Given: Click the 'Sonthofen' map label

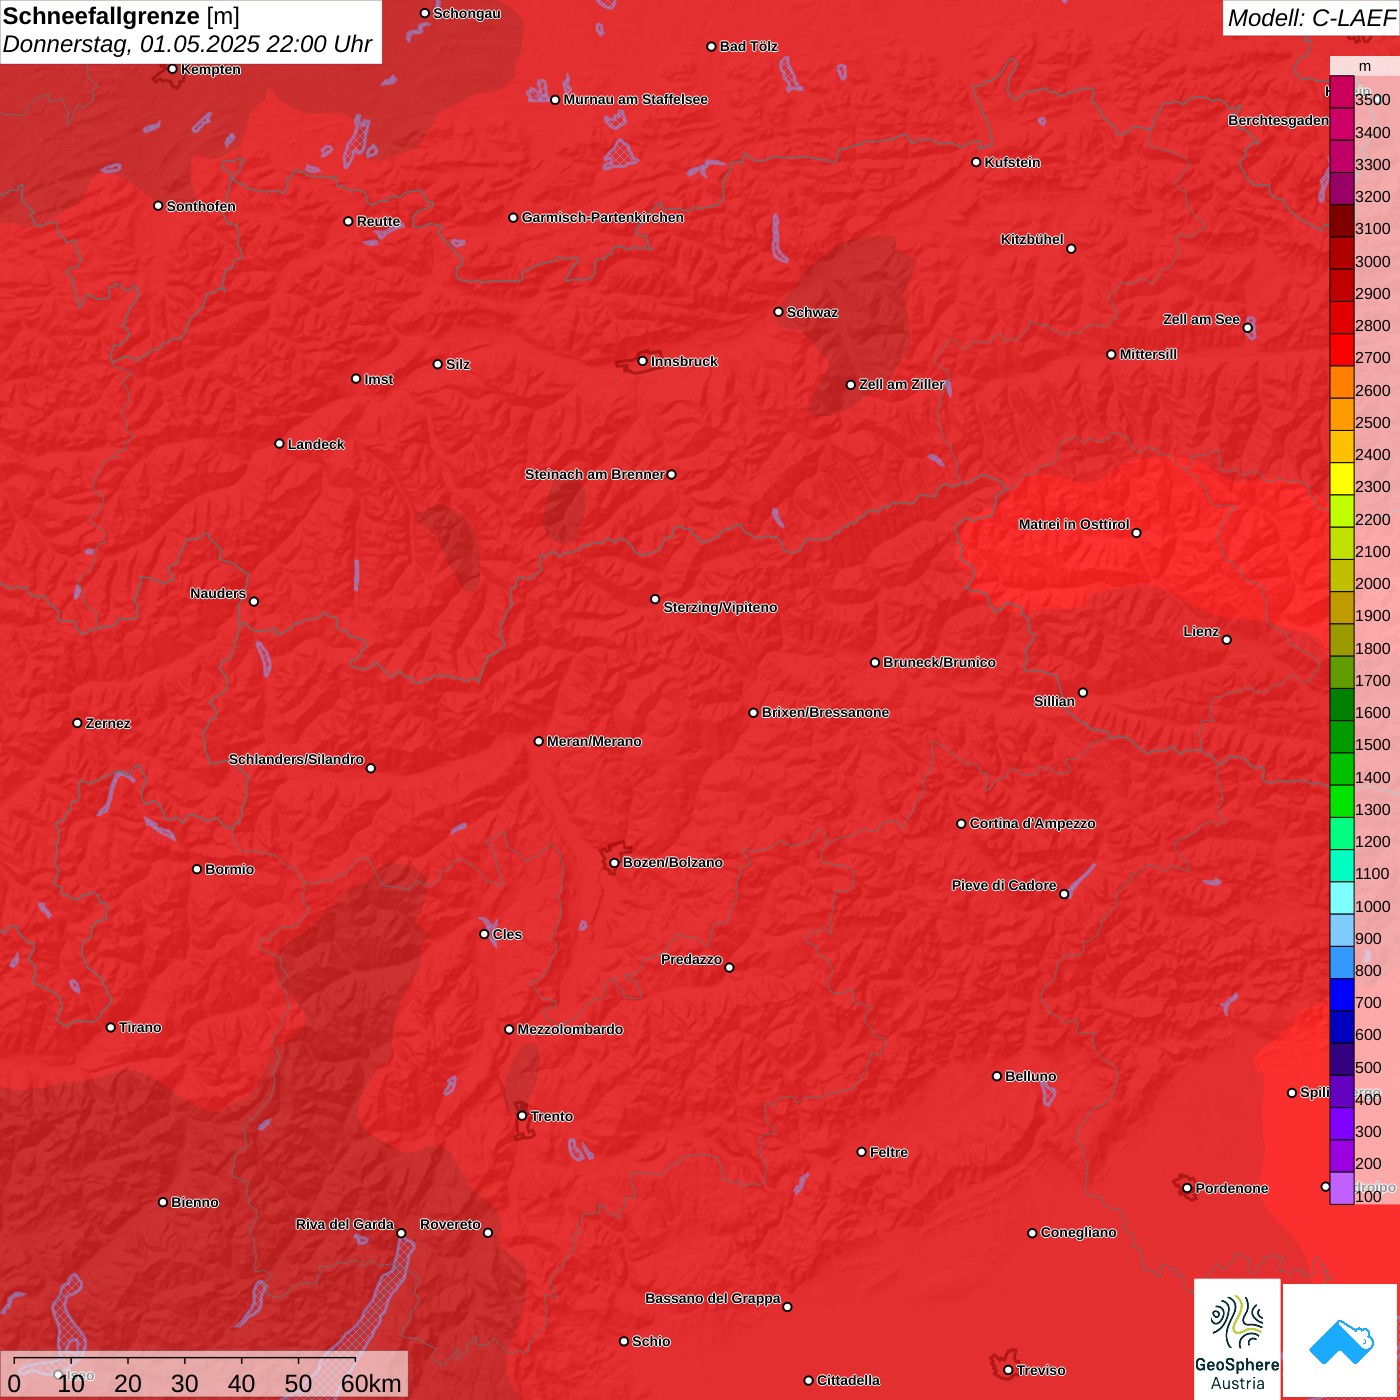Looking at the screenshot, I should tap(201, 206).
